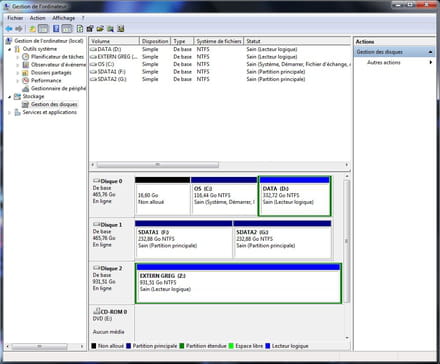
Task: Click the Refresh page icon in toolbar
Action: [x=80, y=29]
